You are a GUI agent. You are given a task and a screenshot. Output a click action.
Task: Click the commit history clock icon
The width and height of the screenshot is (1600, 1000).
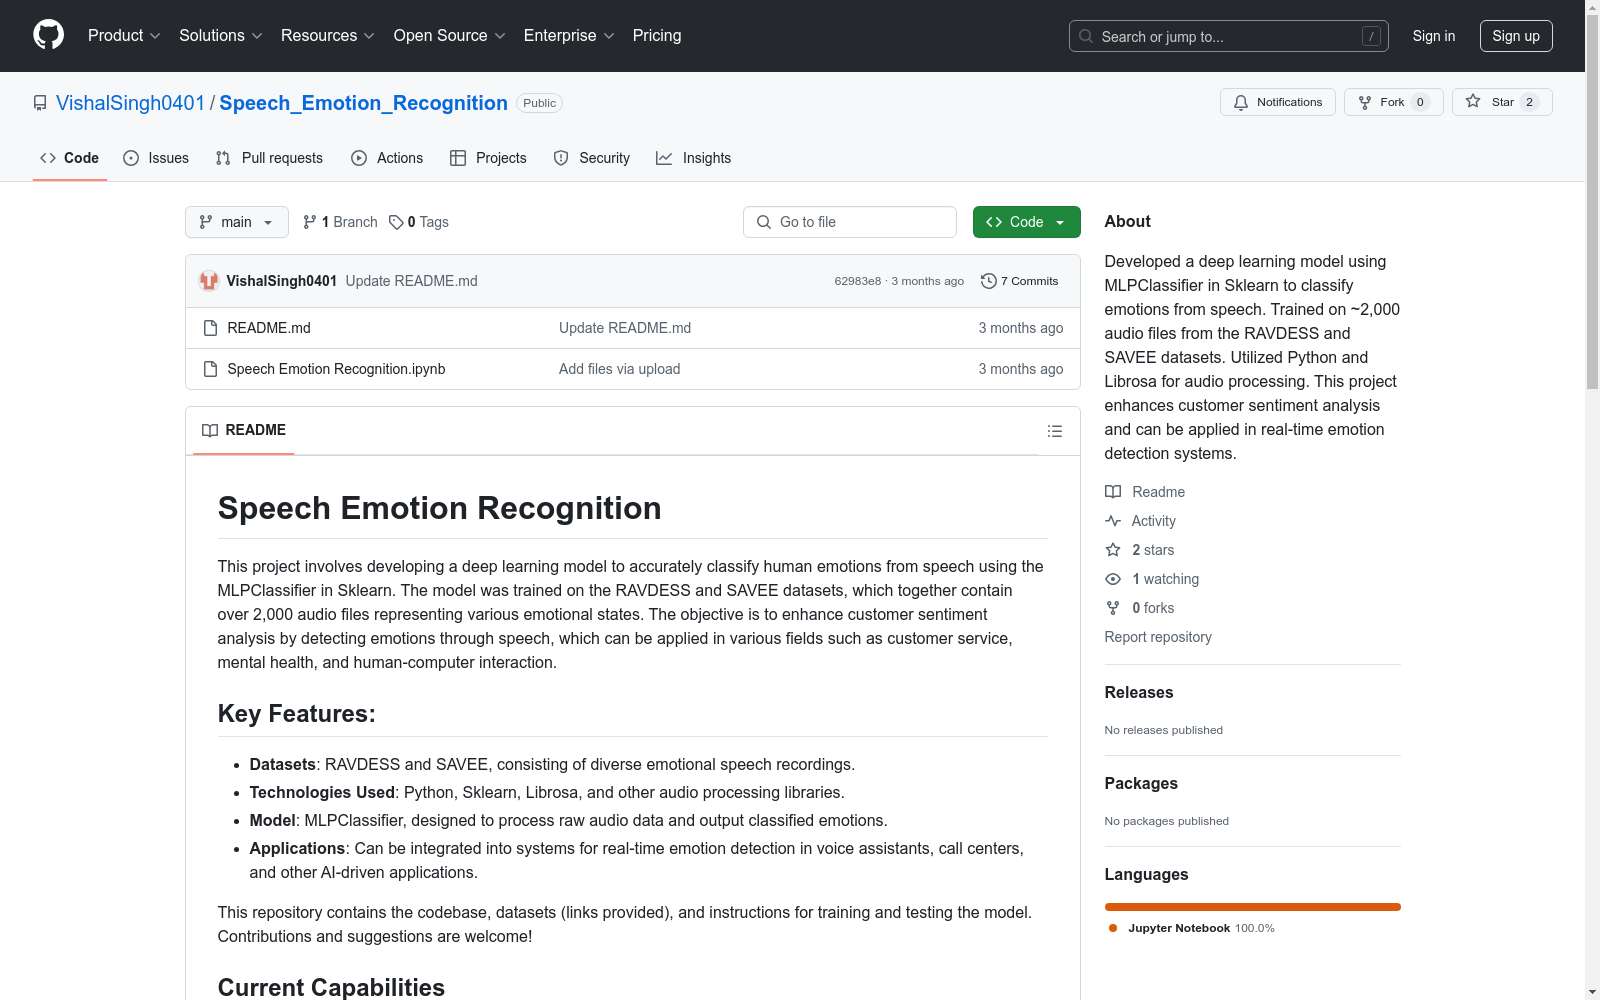click(x=989, y=281)
